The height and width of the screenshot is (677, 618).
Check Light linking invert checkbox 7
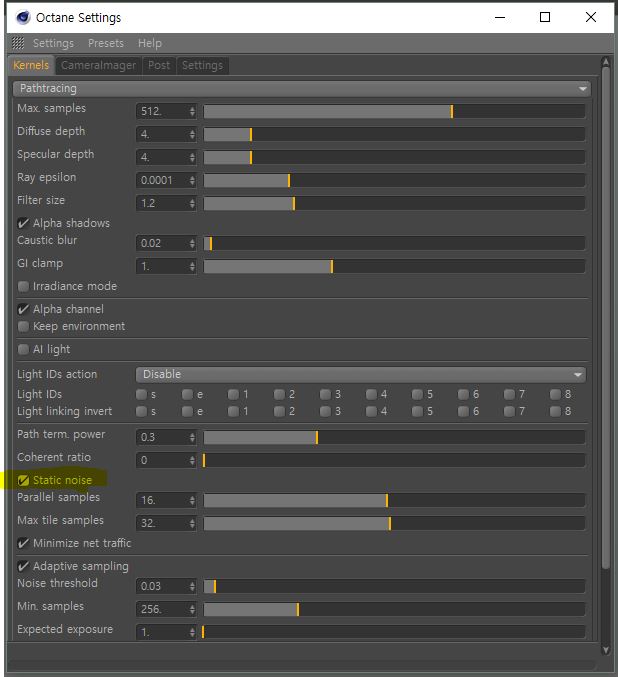[509, 411]
